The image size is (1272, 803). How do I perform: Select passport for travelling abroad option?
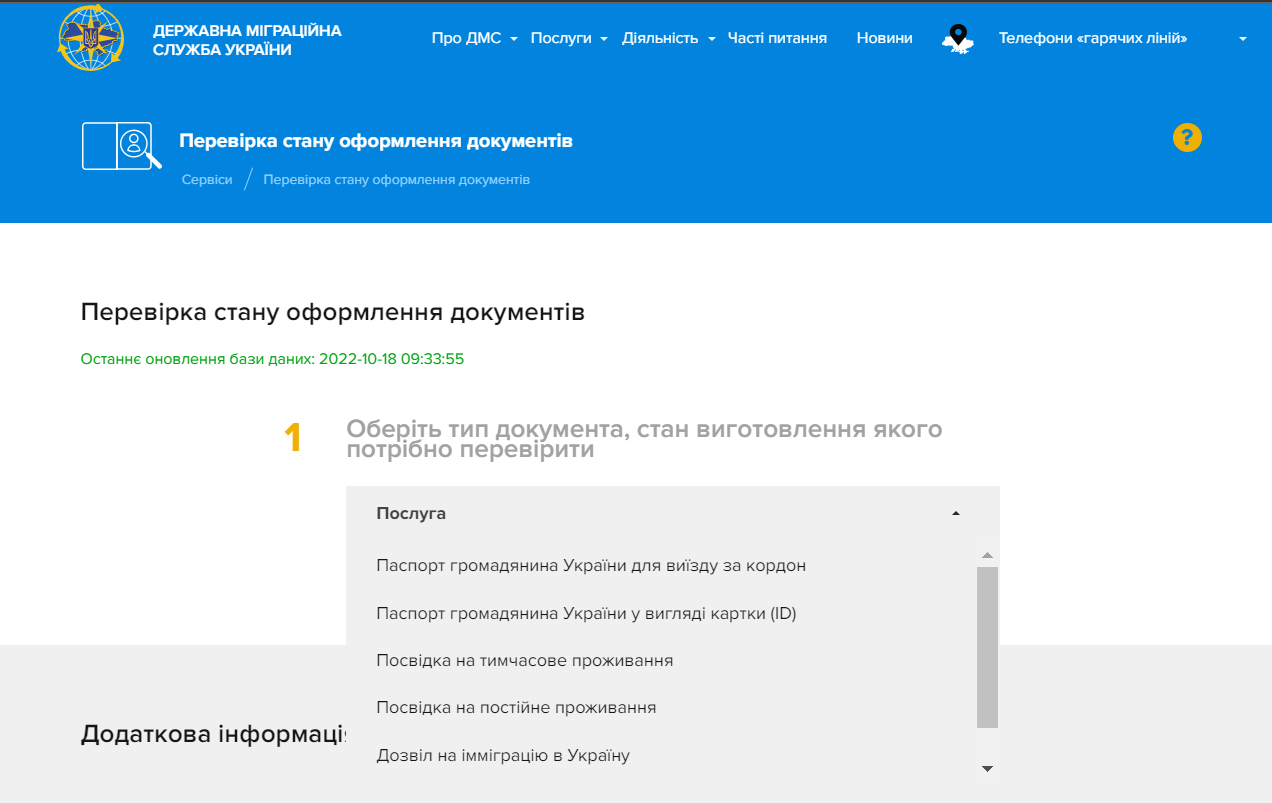pyautogui.click(x=590, y=566)
